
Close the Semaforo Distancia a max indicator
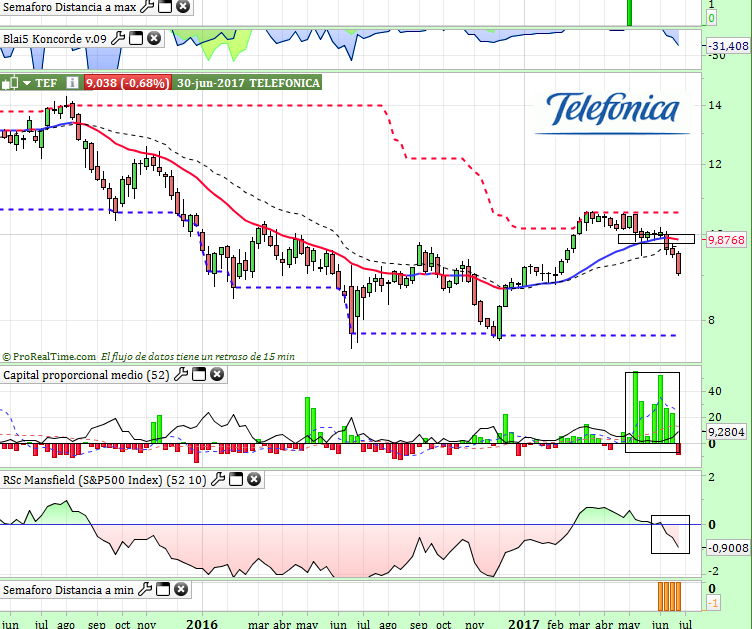(183, 6)
